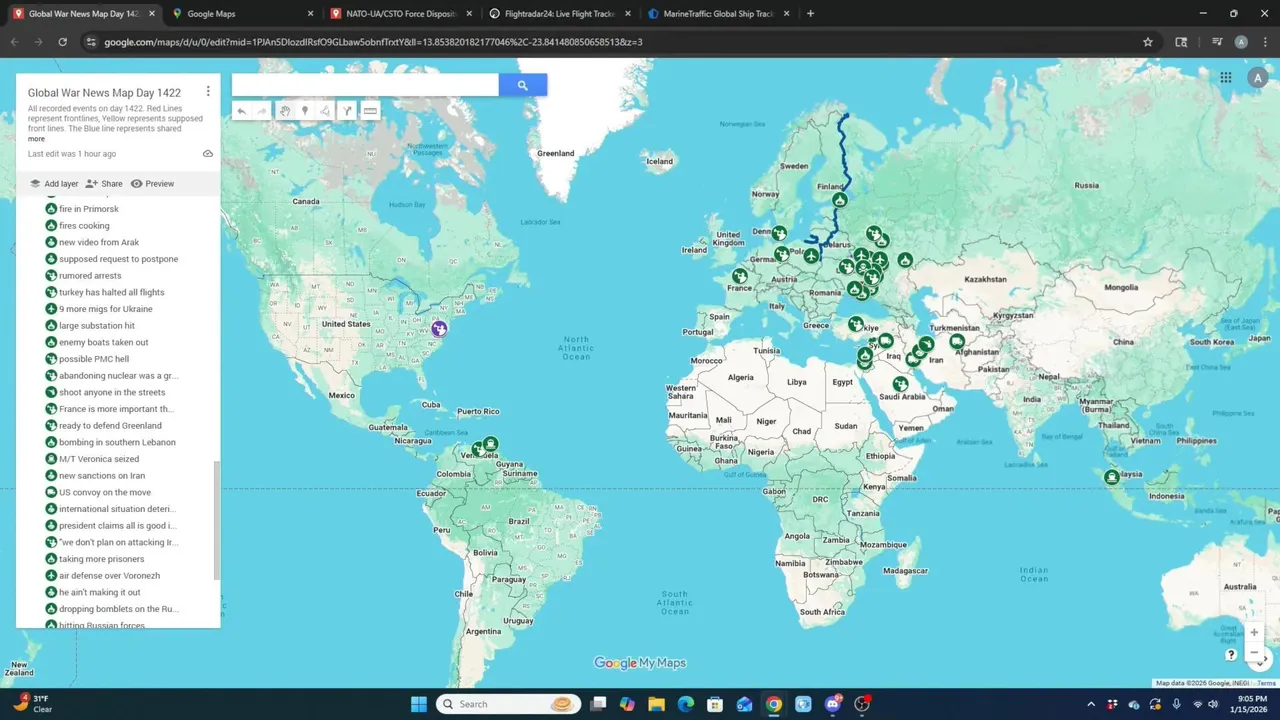Click the green marker near Afghanistan
Screen dimensions: 1280x720
957,341
